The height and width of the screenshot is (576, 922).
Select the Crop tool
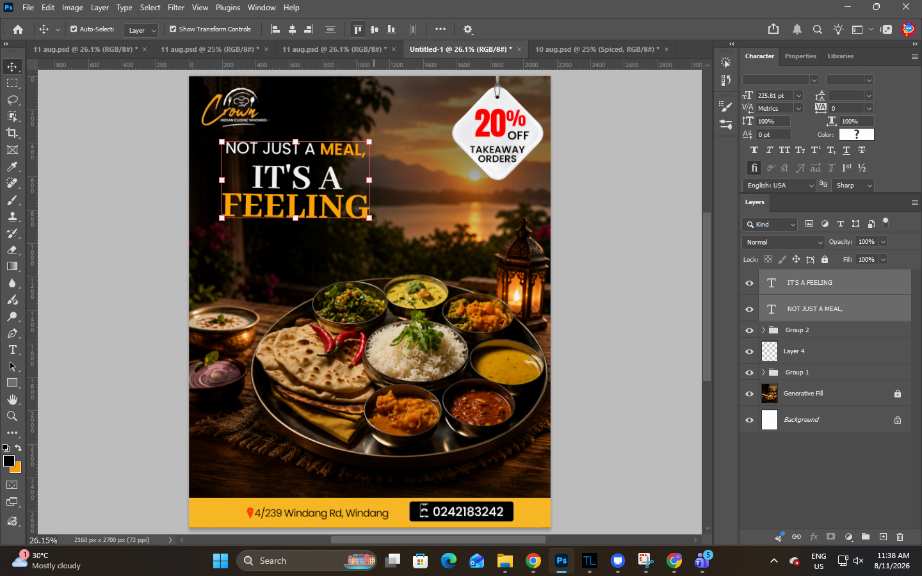pyautogui.click(x=12, y=133)
